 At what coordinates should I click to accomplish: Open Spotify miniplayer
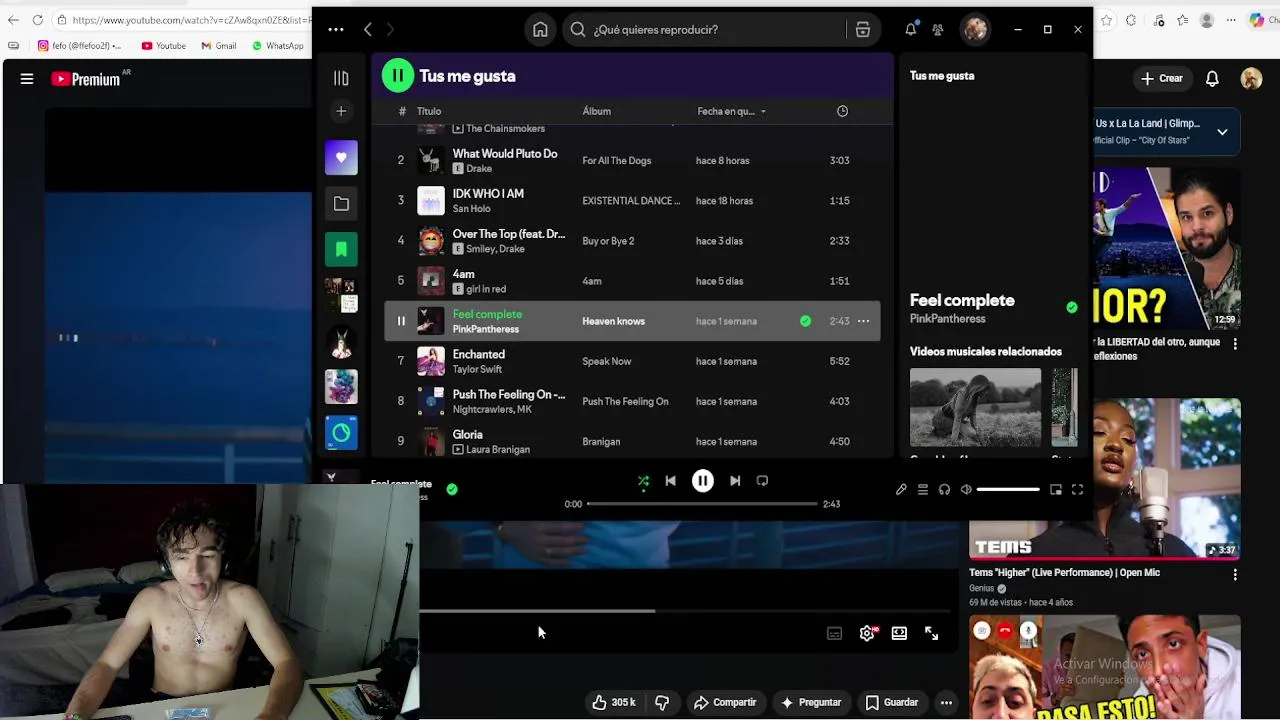click(1056, 490)
